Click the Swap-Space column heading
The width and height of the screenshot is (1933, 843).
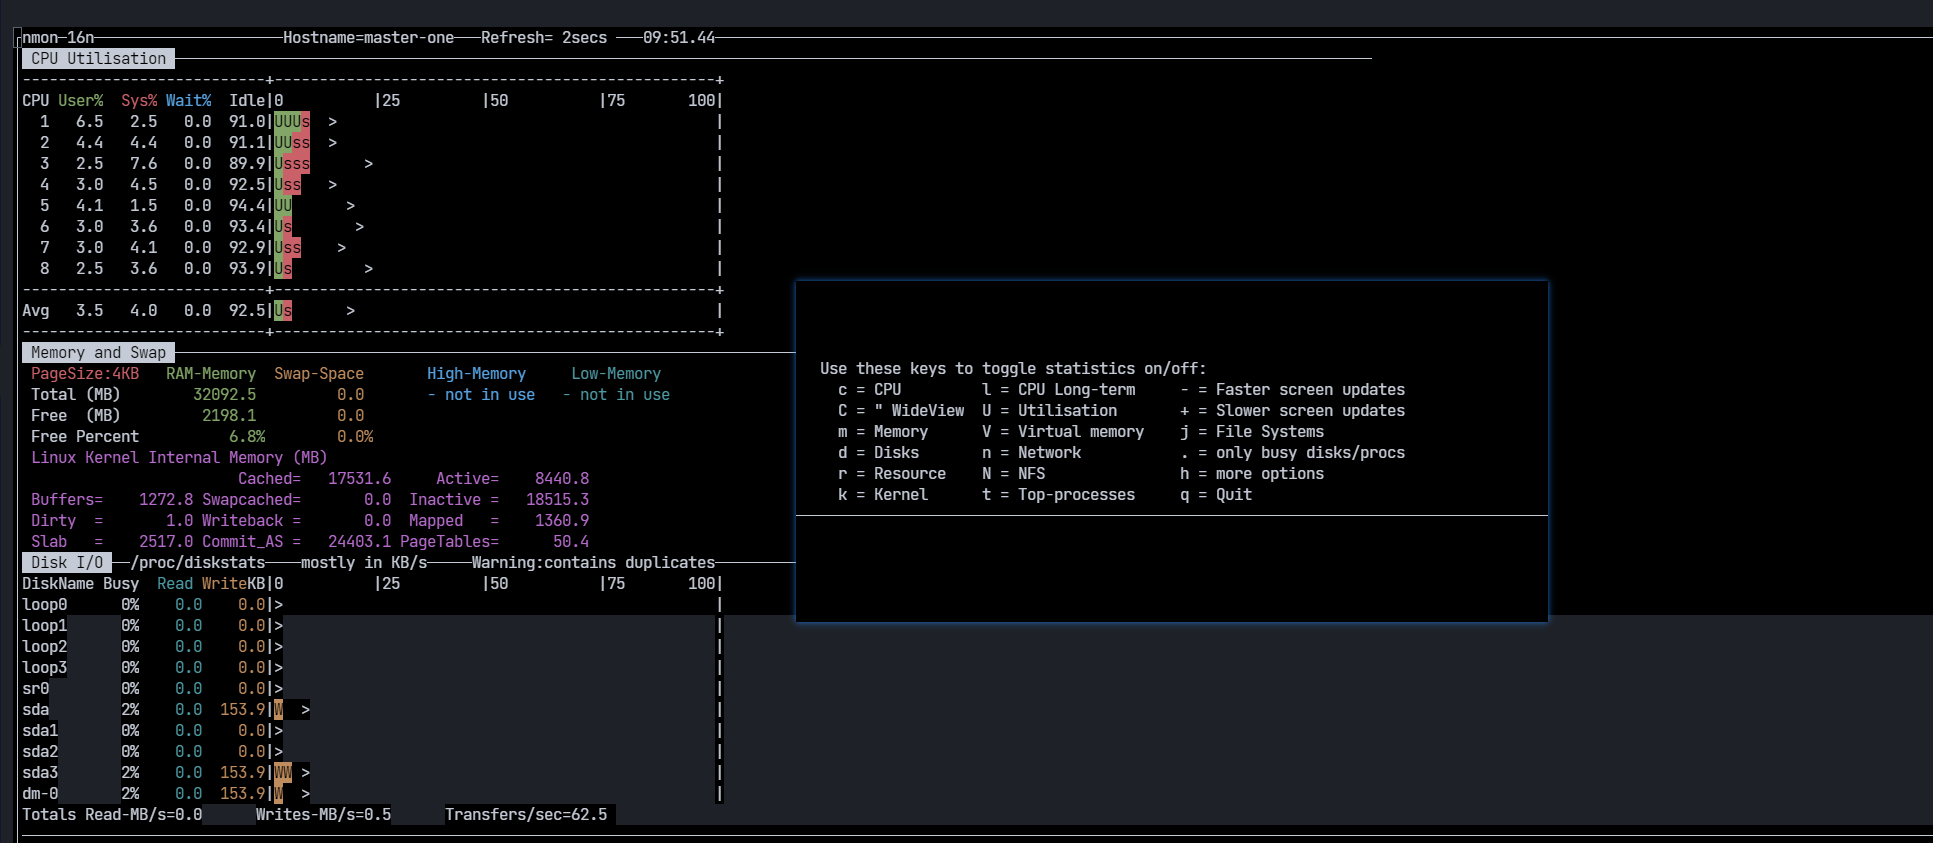[319, 373]
